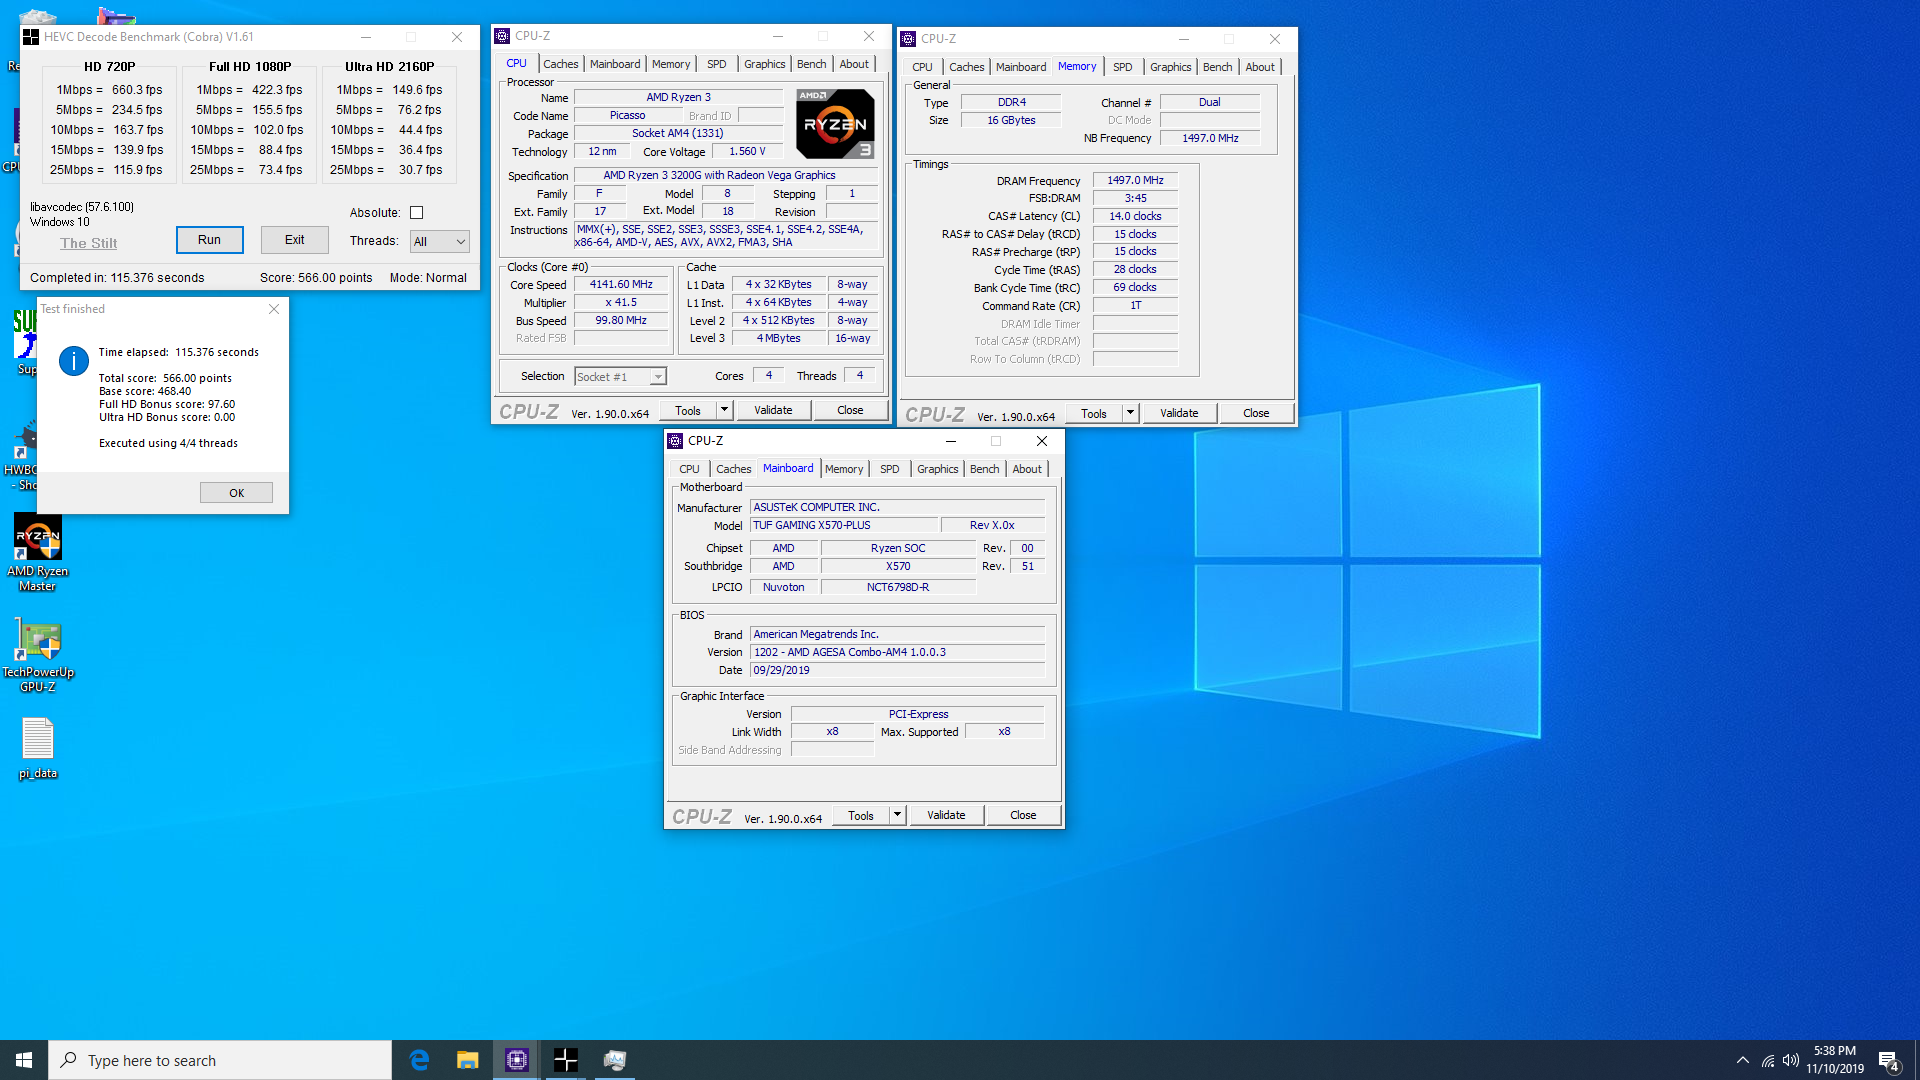Screen dimensions: 1920x1080
Task: Open File Explorer from taskbar
Action: click(468, 1060)
